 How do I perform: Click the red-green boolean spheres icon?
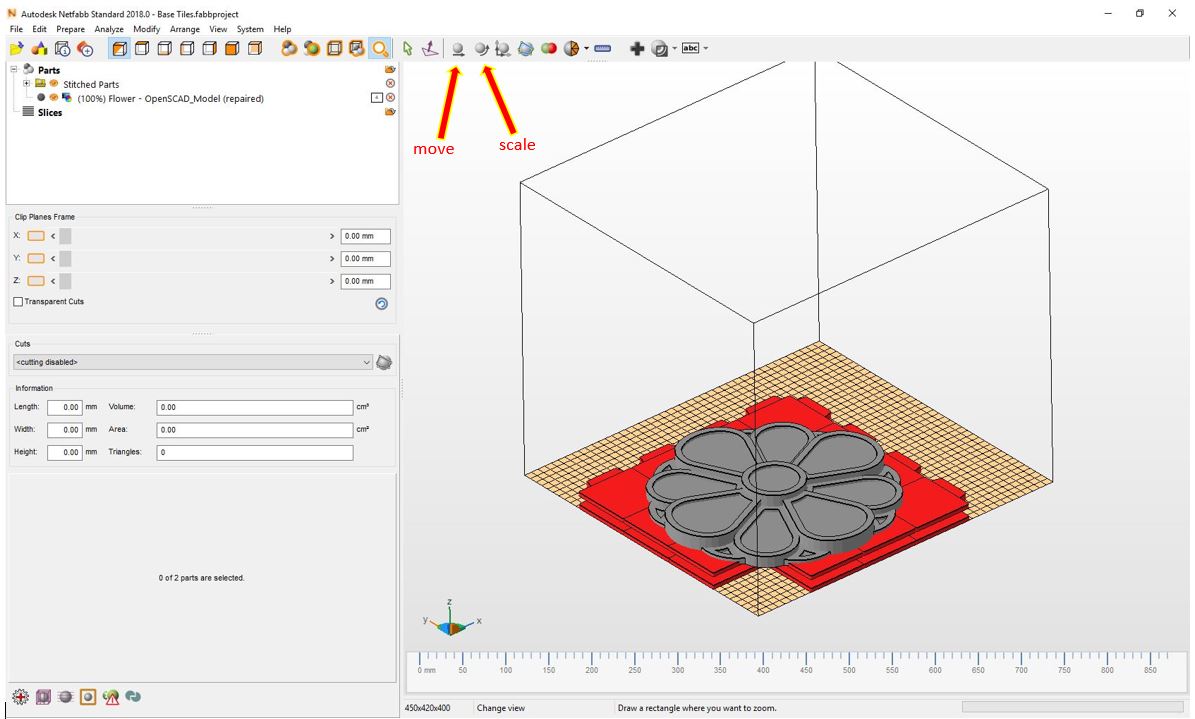point(548,49)
